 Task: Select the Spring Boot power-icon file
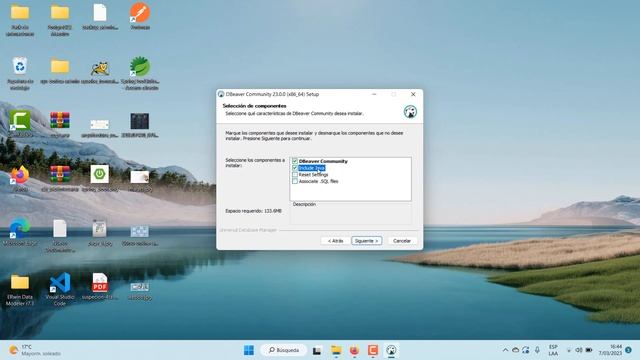click(x=100, y=178)
